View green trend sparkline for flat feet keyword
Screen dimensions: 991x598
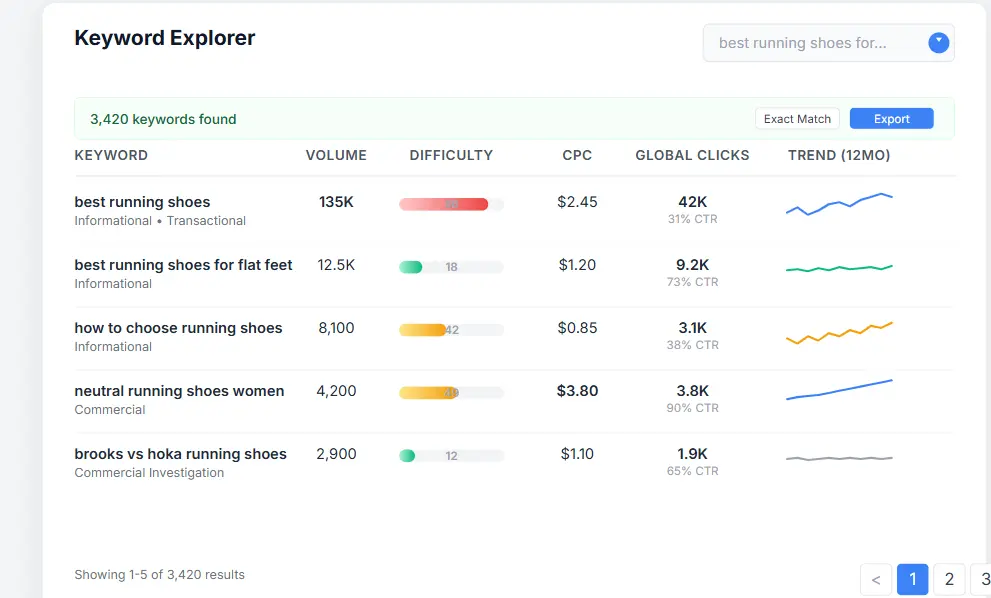point(839,268)
